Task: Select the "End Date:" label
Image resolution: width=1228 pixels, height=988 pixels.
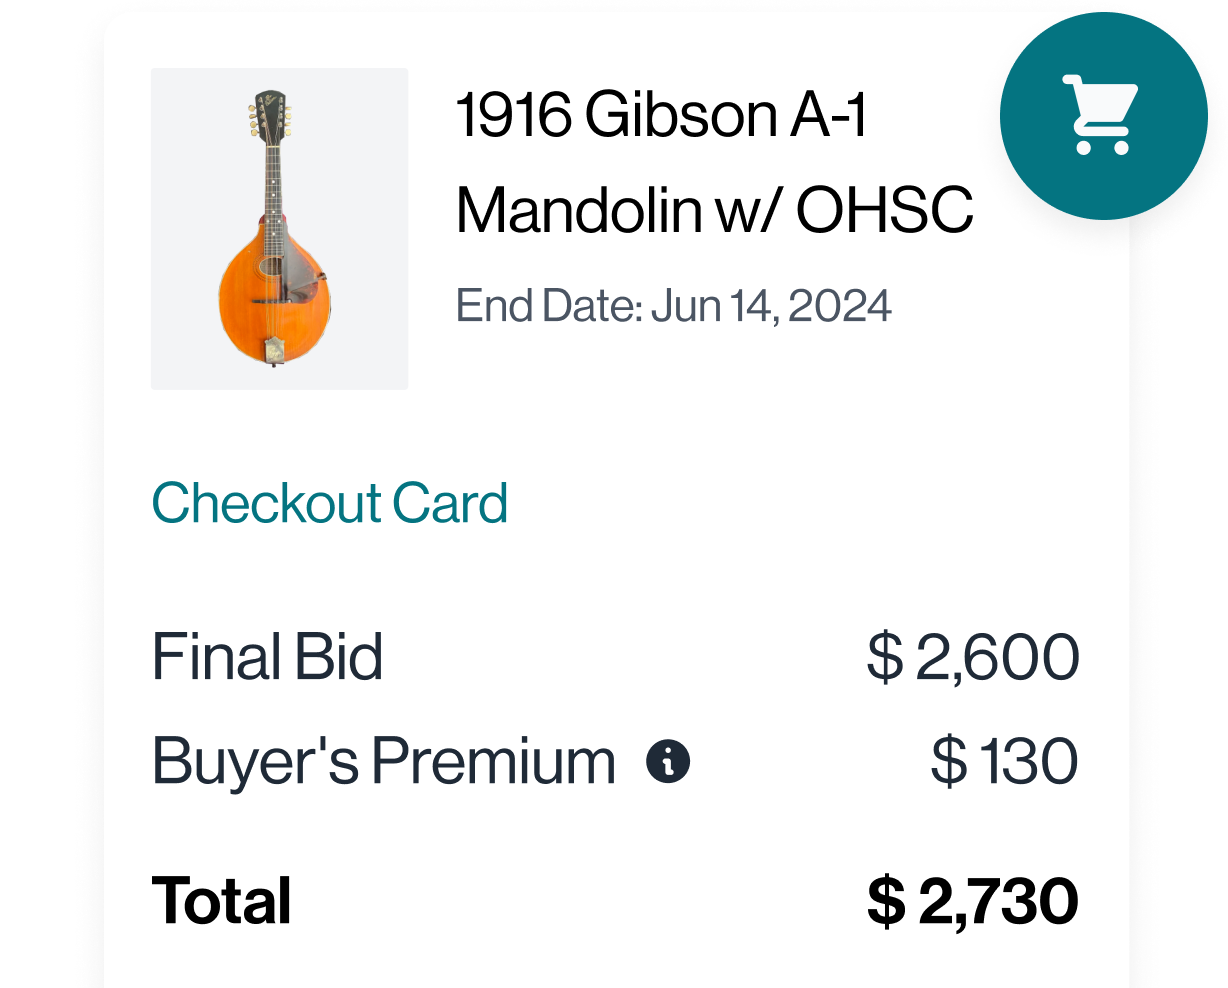Action: coord(549,306)
